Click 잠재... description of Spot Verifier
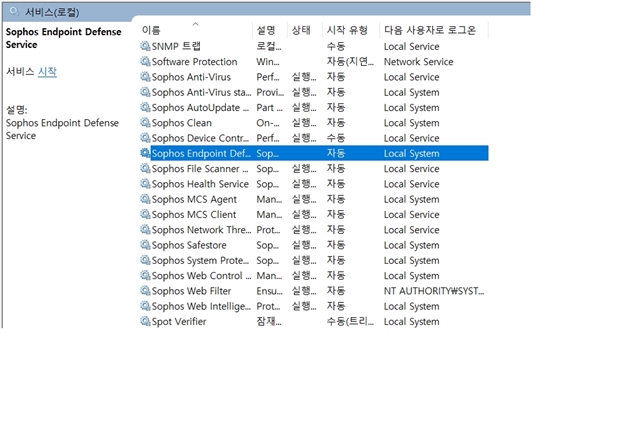Screen dimensions: 640x440 tap(269, 322)
